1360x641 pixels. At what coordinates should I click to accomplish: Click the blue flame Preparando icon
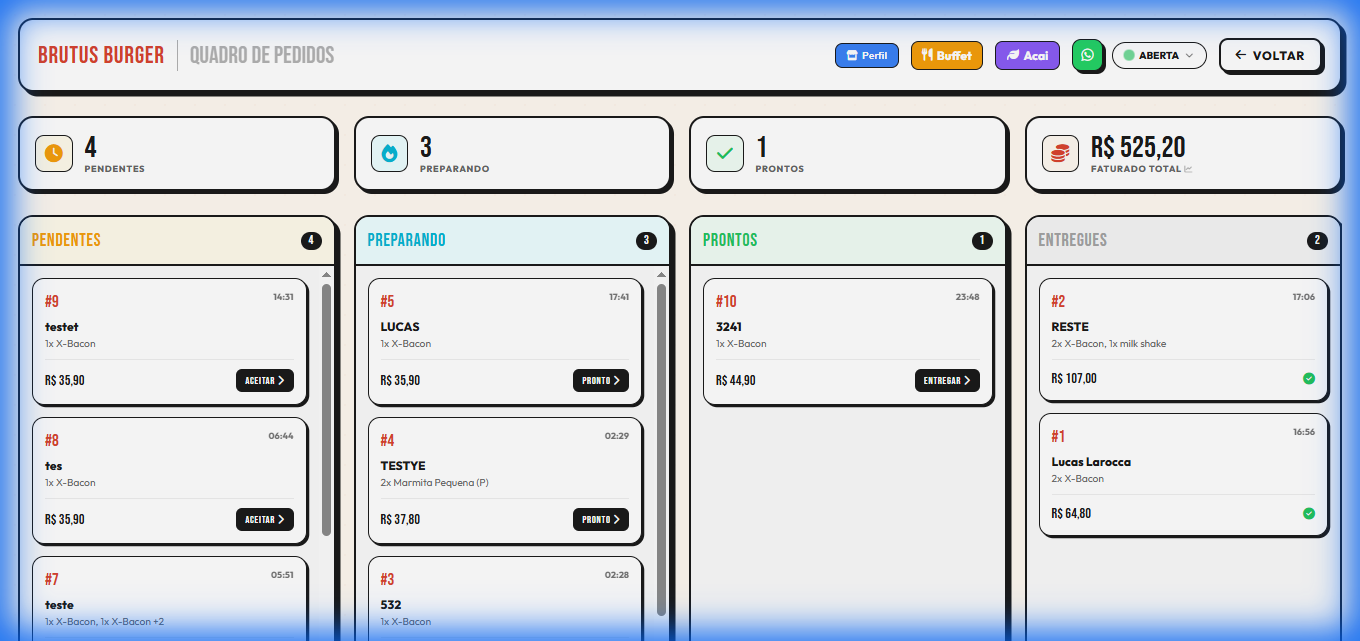(x=390, y=153)
